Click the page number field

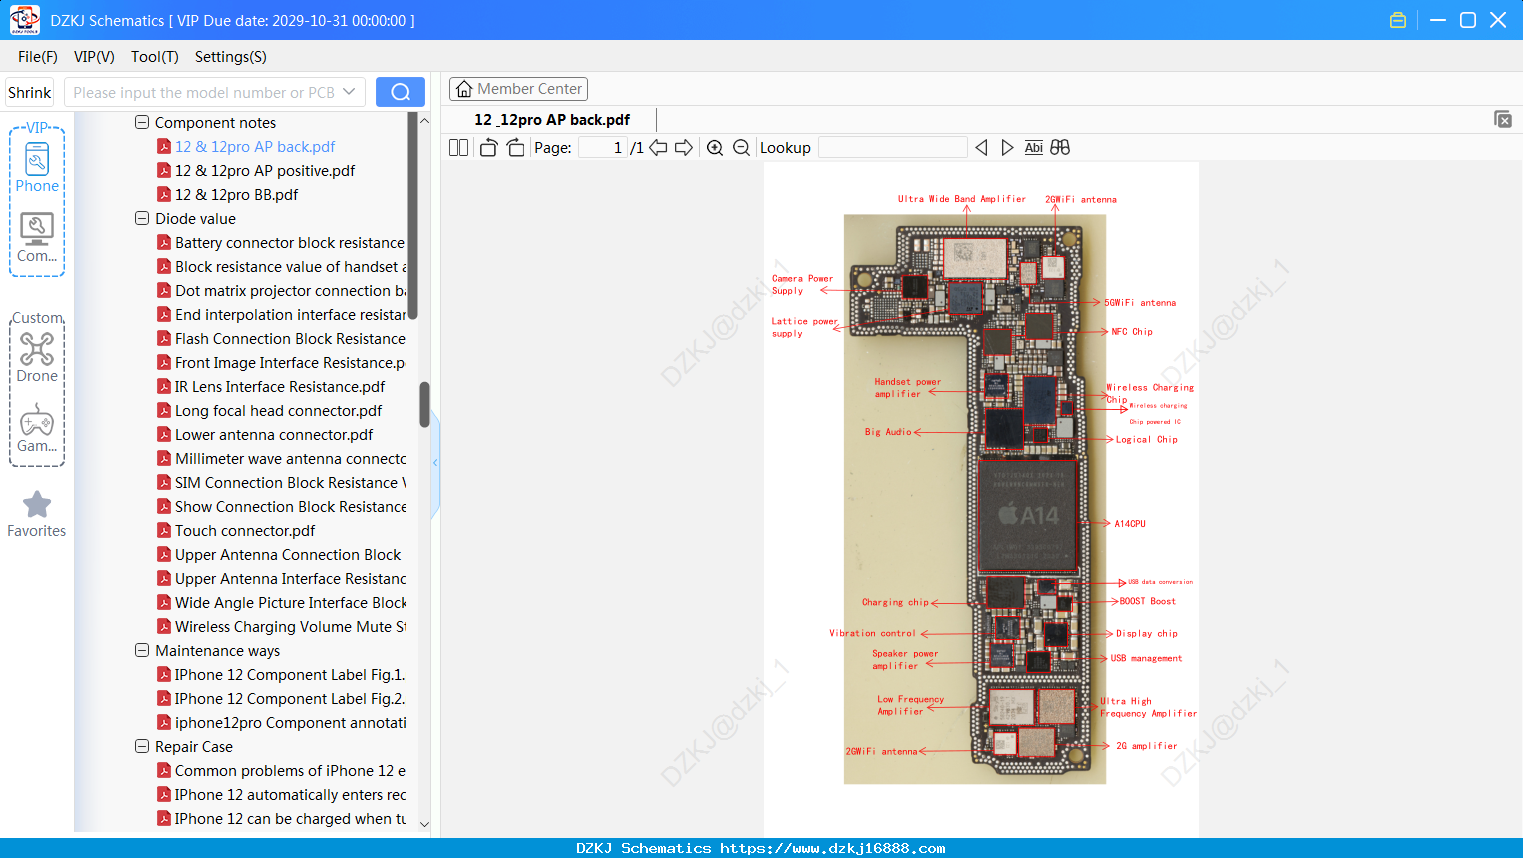point(603,148)
